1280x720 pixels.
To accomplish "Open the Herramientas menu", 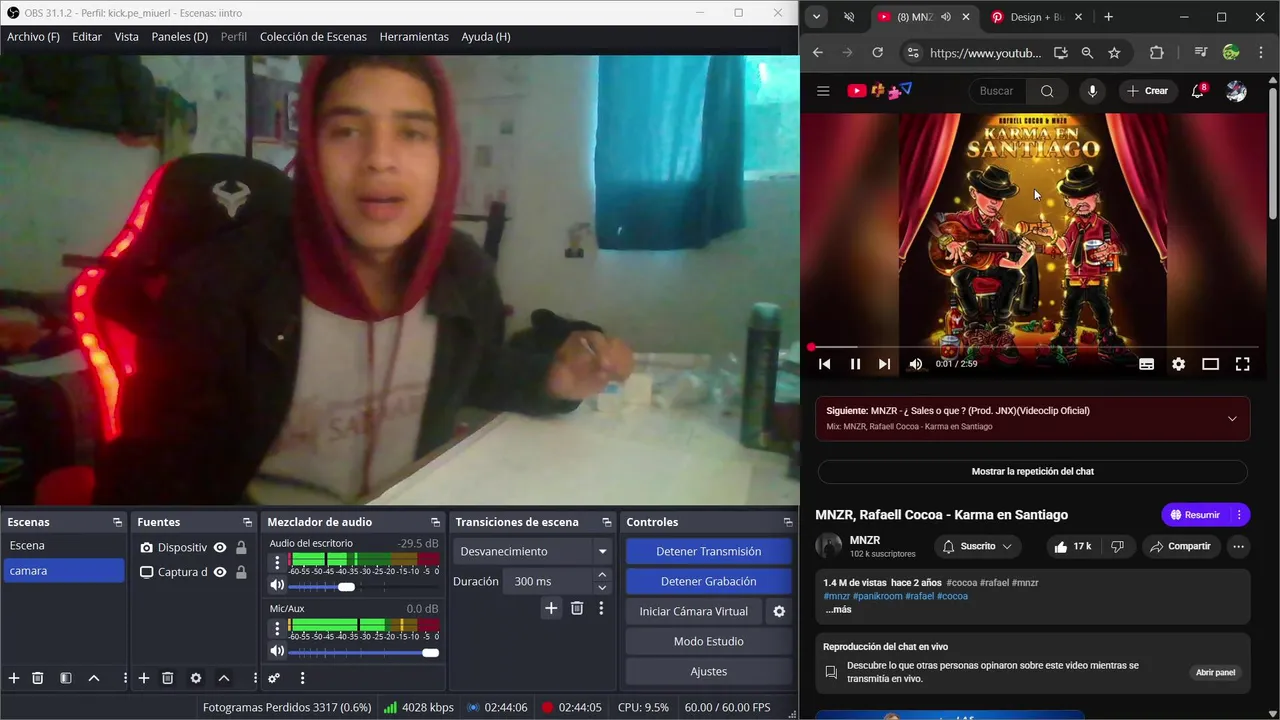I will click(x=414, y=37).
